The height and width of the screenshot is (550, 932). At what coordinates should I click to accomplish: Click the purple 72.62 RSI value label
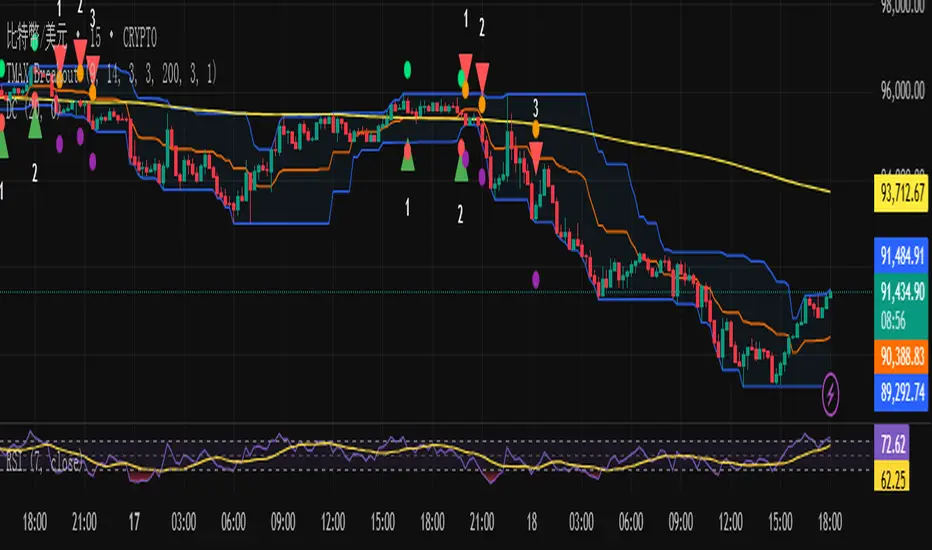[892, 444]
